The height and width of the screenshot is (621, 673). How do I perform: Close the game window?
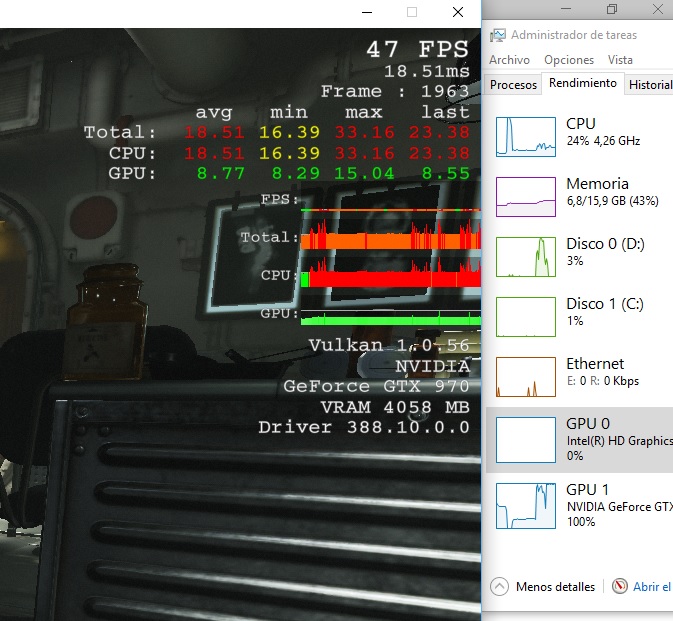pos(458,12)
